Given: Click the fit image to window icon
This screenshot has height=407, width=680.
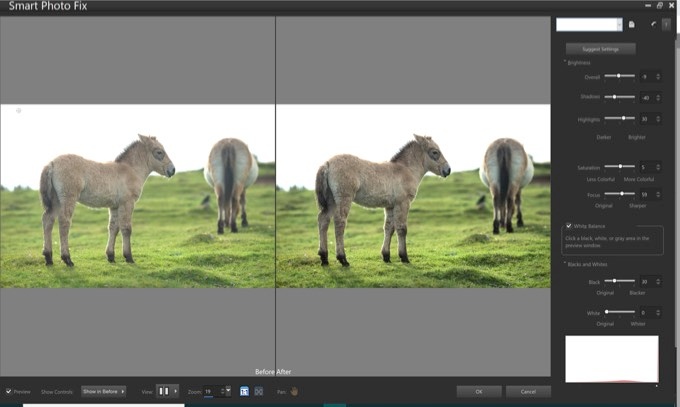Looking at the screenshot, I should [259, 391].
